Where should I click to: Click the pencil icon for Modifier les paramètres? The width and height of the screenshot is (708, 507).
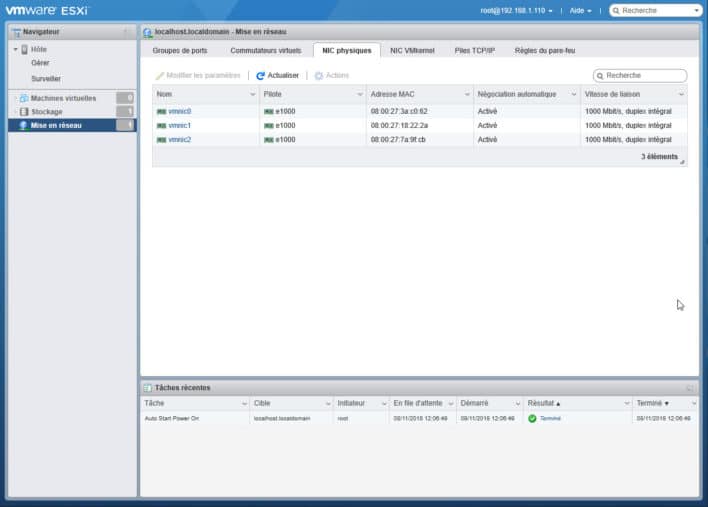160,76
